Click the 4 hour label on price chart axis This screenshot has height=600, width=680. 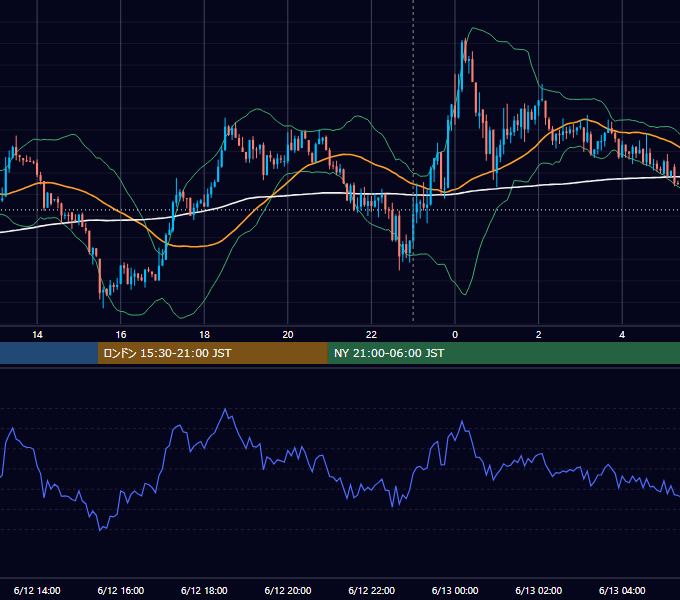622,335
